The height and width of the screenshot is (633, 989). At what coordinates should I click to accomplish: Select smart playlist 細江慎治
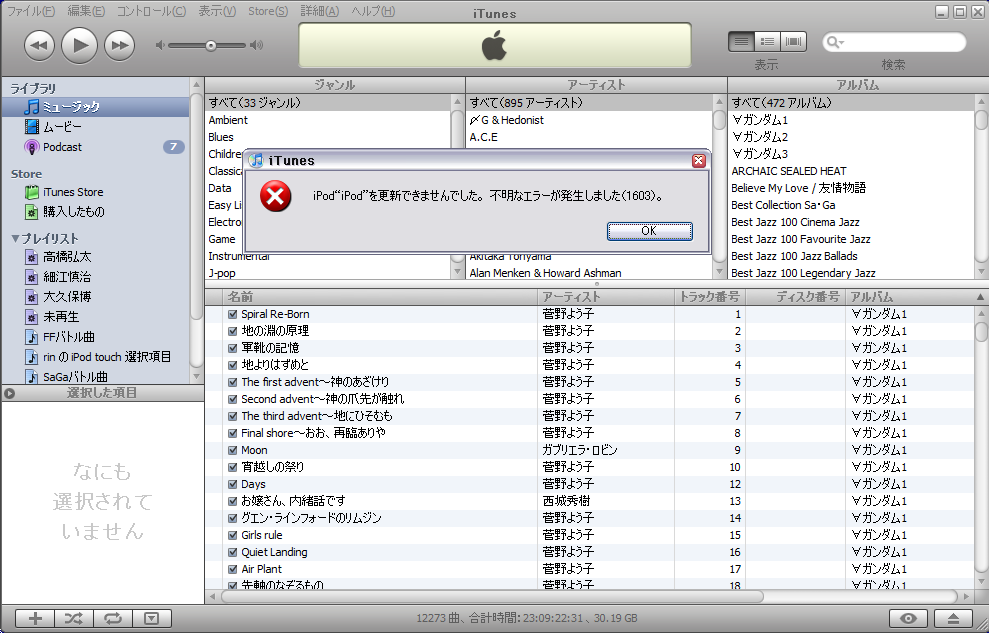[x=95, y=277]
